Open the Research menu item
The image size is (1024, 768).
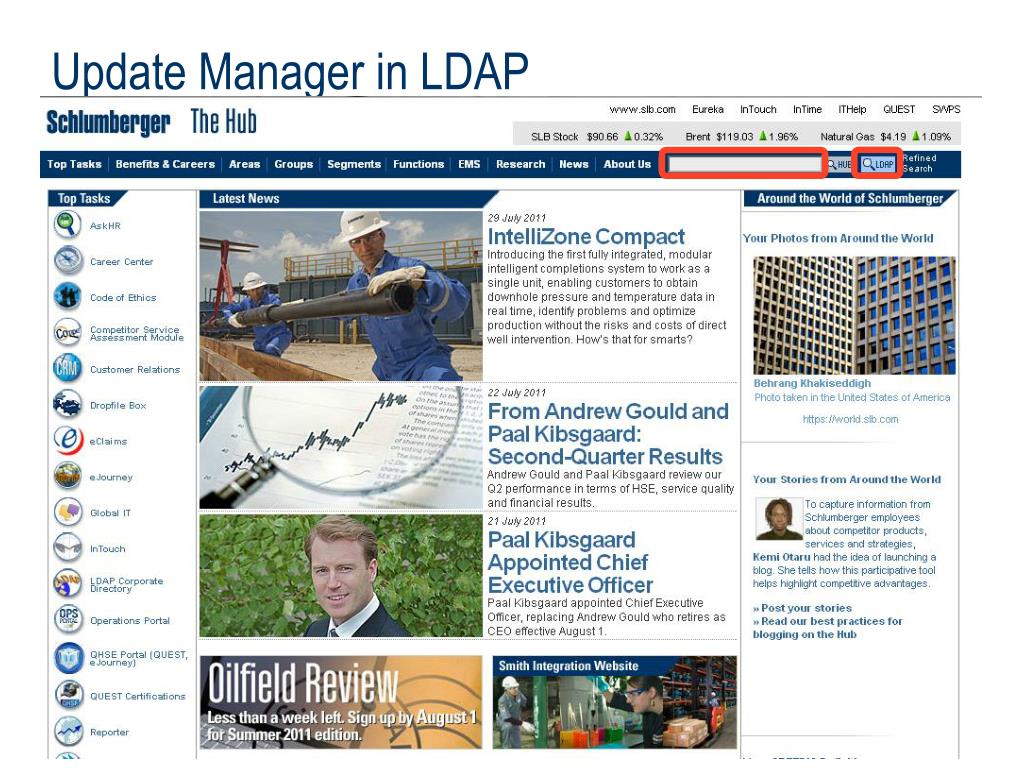tap(520, 164)
